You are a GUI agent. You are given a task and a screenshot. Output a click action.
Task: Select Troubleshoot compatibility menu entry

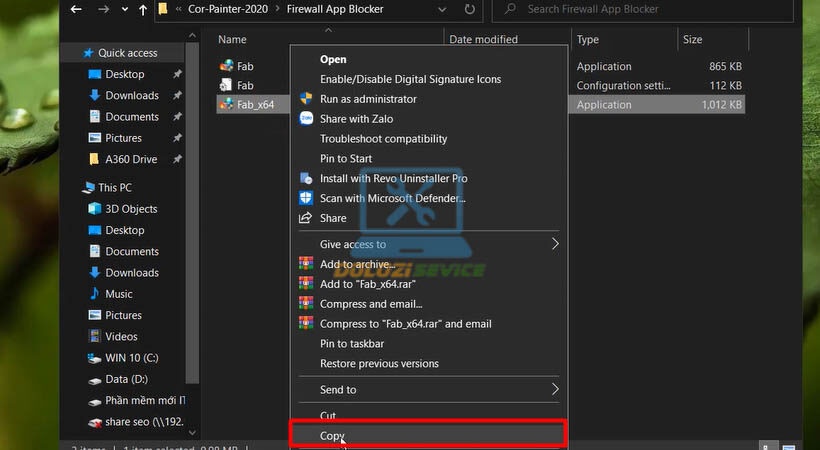click(x=383, y=139)
